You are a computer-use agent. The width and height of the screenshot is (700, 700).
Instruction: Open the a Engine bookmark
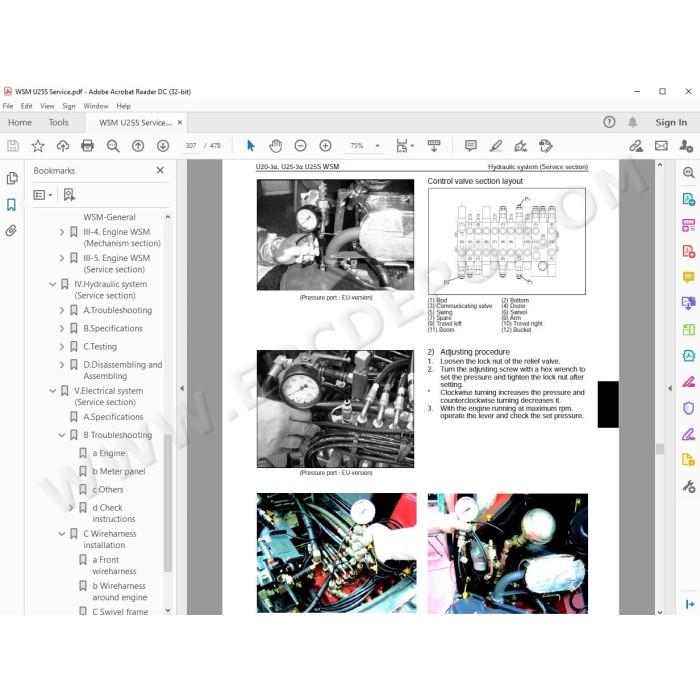click(109, 453)
